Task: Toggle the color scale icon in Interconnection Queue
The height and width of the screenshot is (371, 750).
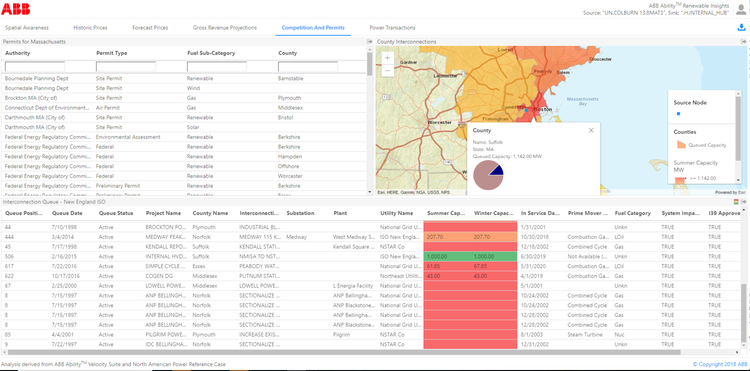Action: [x=737, y=202]
